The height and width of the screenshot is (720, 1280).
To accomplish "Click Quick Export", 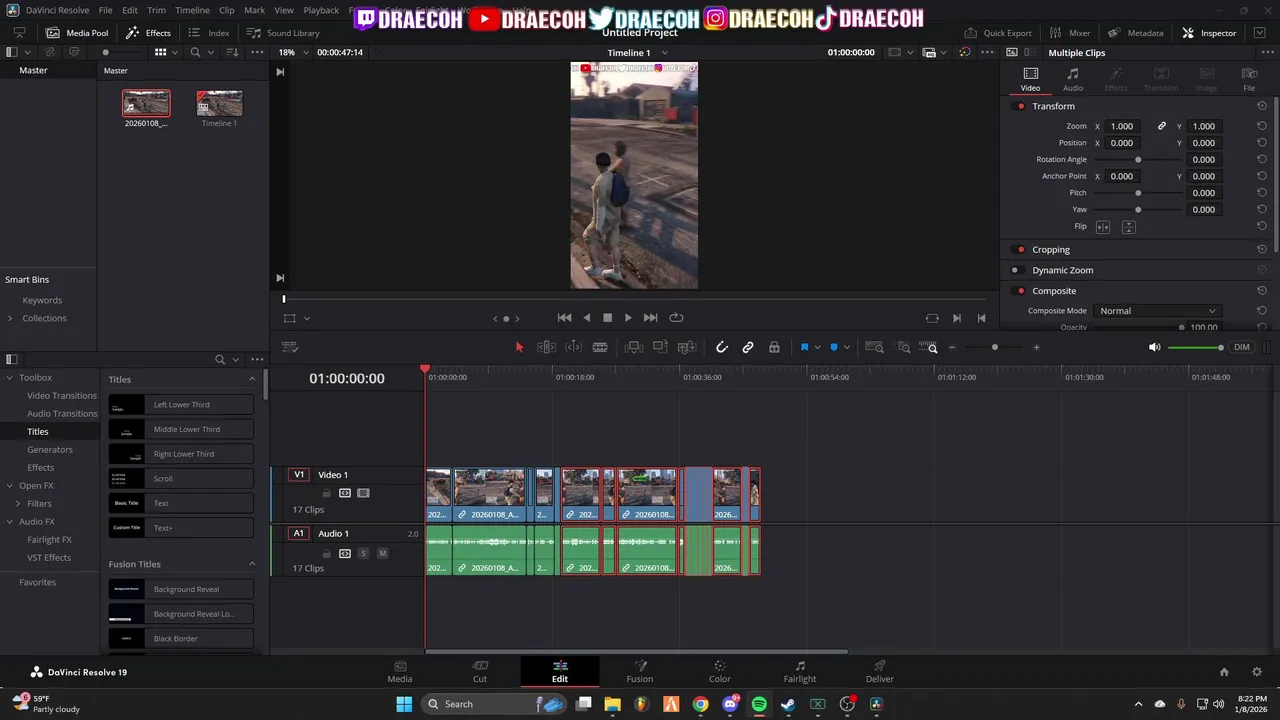I will tap(997, 33).
